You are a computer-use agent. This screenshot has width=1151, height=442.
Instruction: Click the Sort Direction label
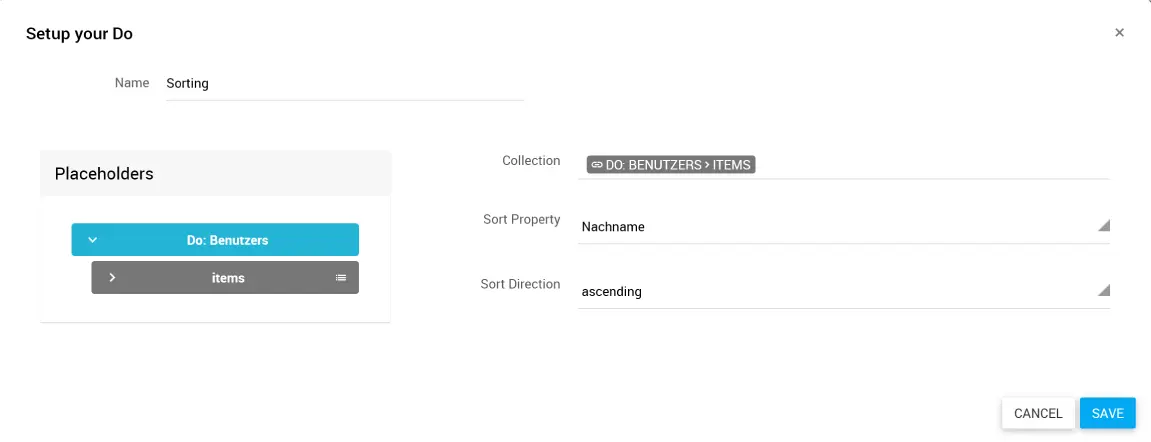click(x=520, y=285)
